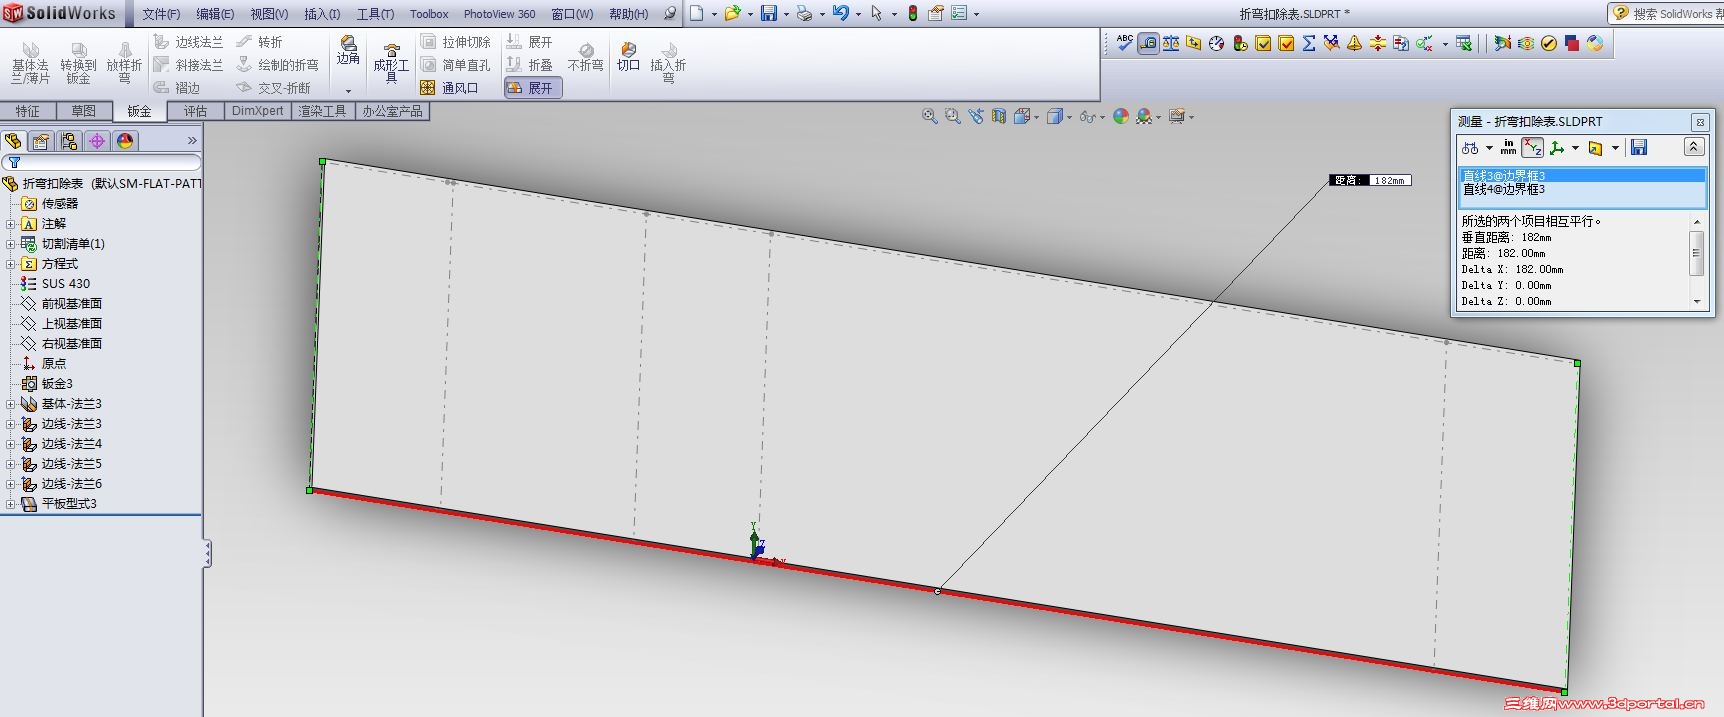Click the 转折 jog tool

[x=259, y=42]
